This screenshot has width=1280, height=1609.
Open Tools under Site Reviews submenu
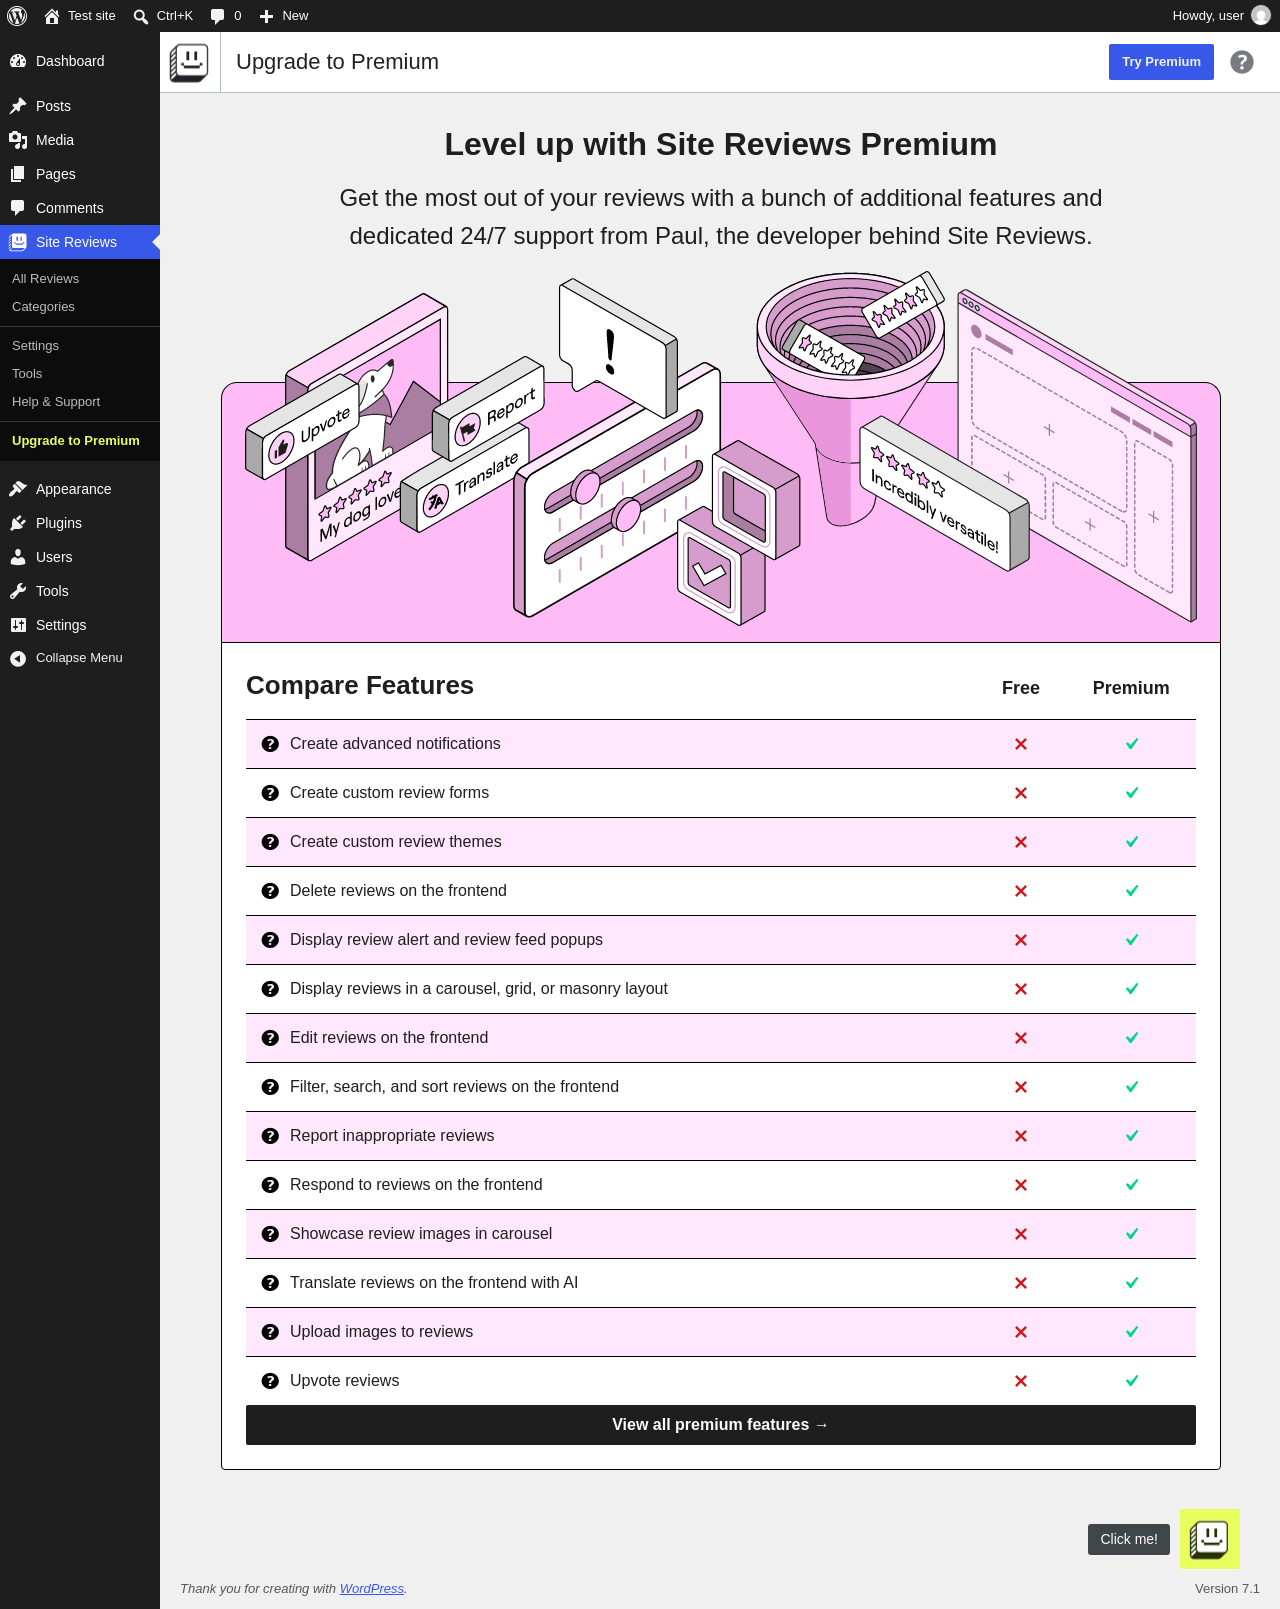click(x=80, y=374)
